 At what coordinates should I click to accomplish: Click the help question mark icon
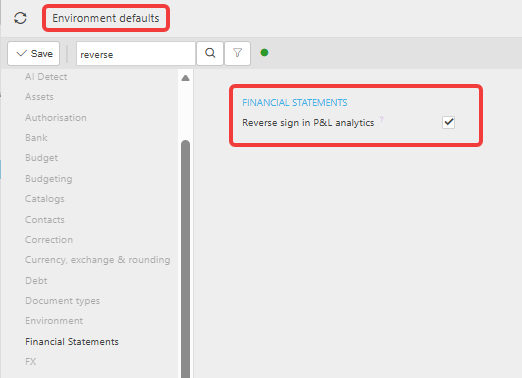tap(382, 119)
